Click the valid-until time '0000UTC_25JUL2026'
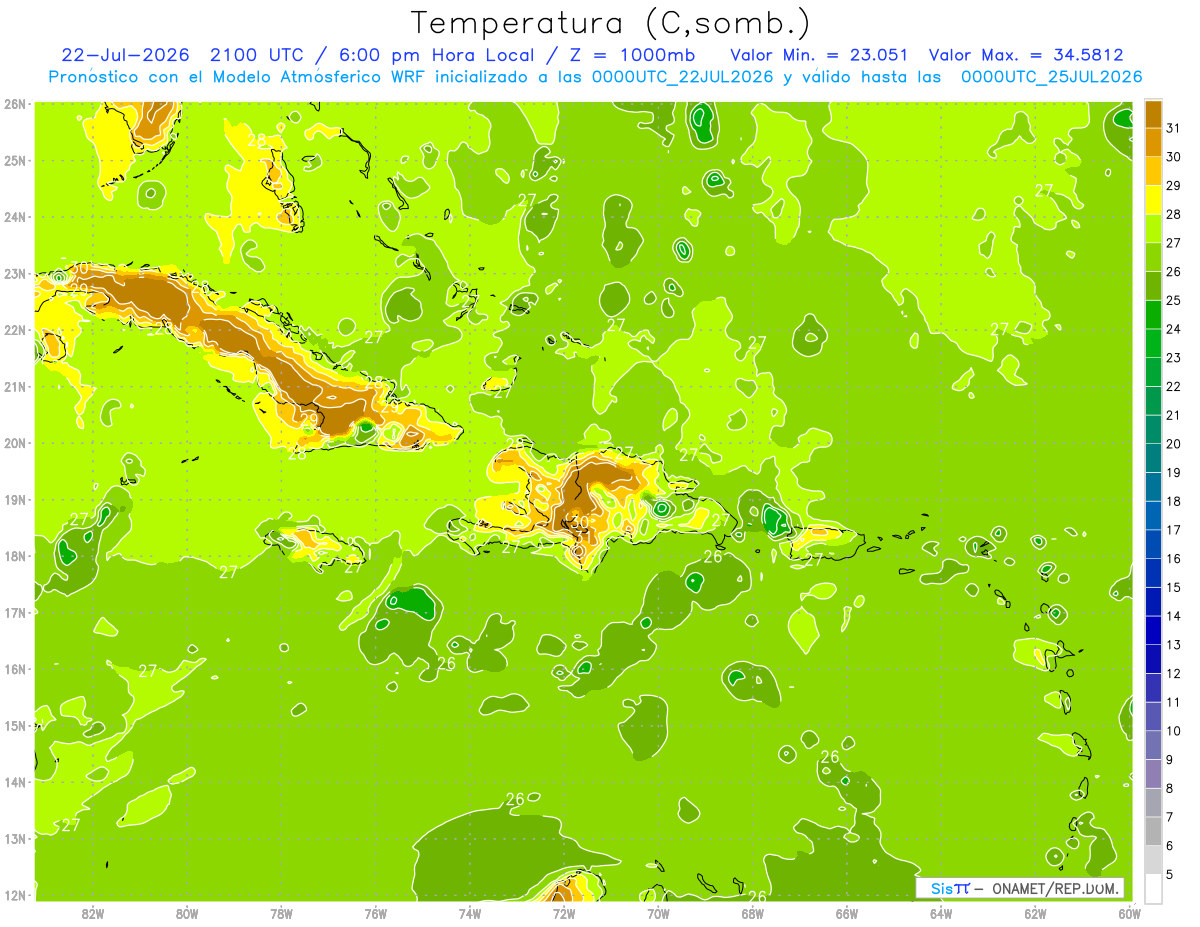Image resolution: width=1200 pixels, height=927 pixels. pyautogui.click(x=1051, y=77)
